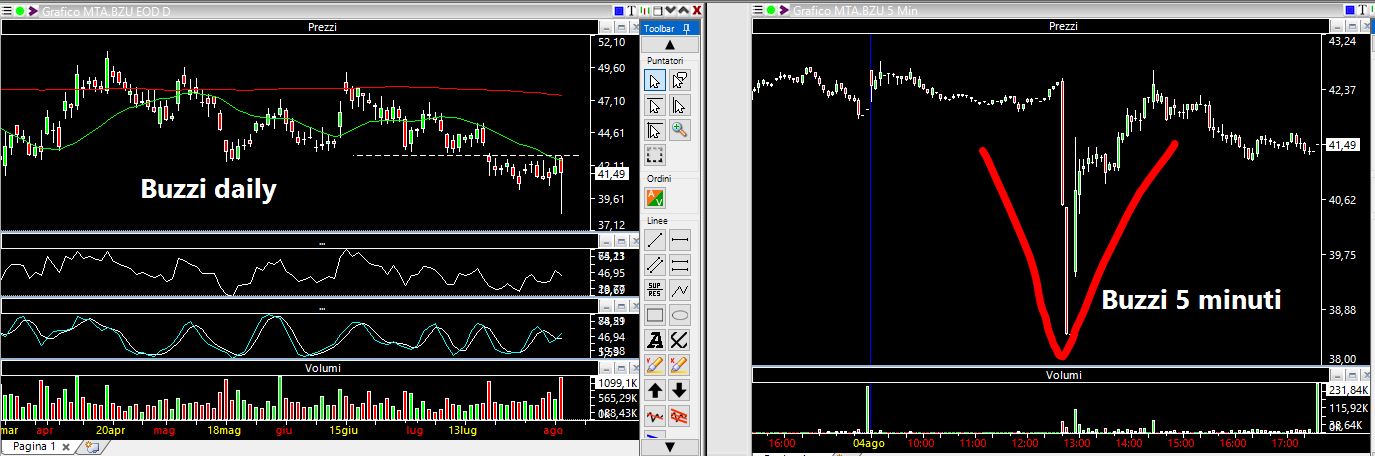Toggle the Toolbar pin icon

686,28
